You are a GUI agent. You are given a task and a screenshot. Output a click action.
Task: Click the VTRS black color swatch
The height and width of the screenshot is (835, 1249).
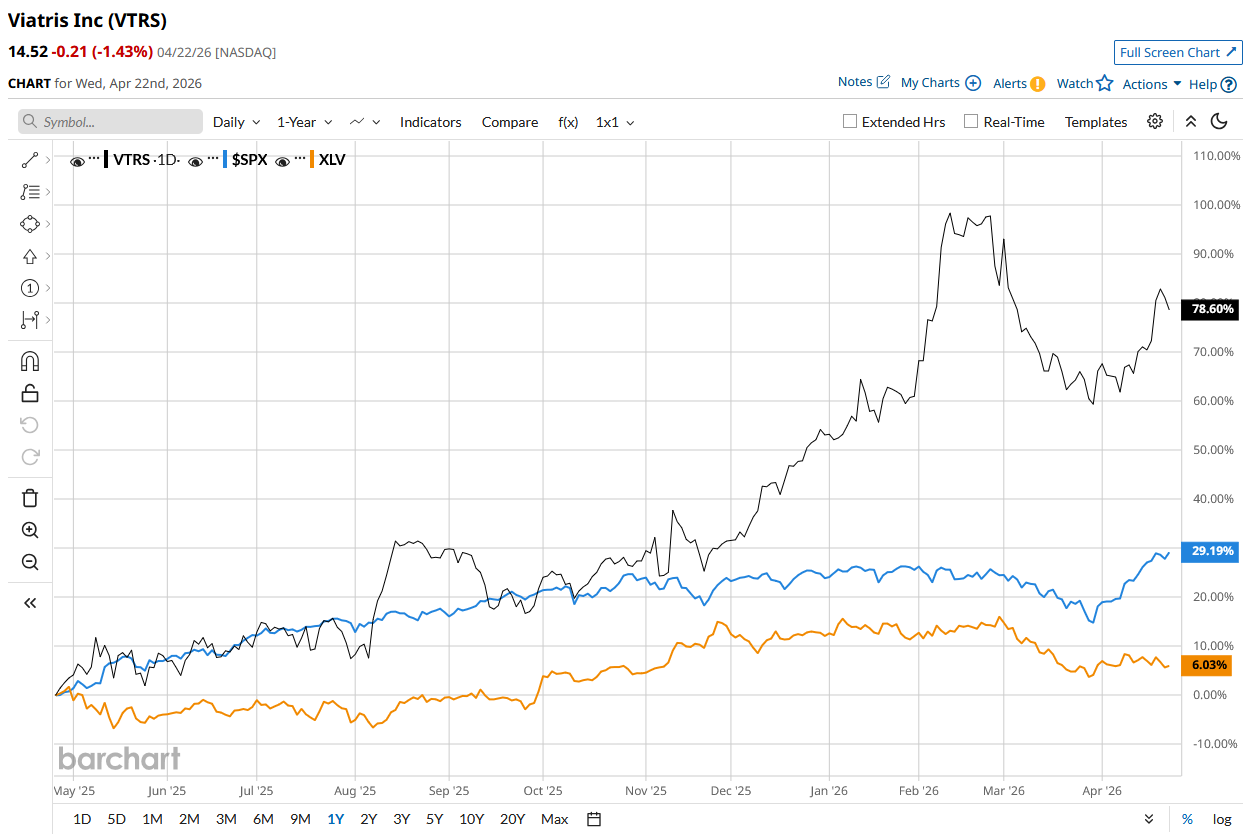coord(107,159)
